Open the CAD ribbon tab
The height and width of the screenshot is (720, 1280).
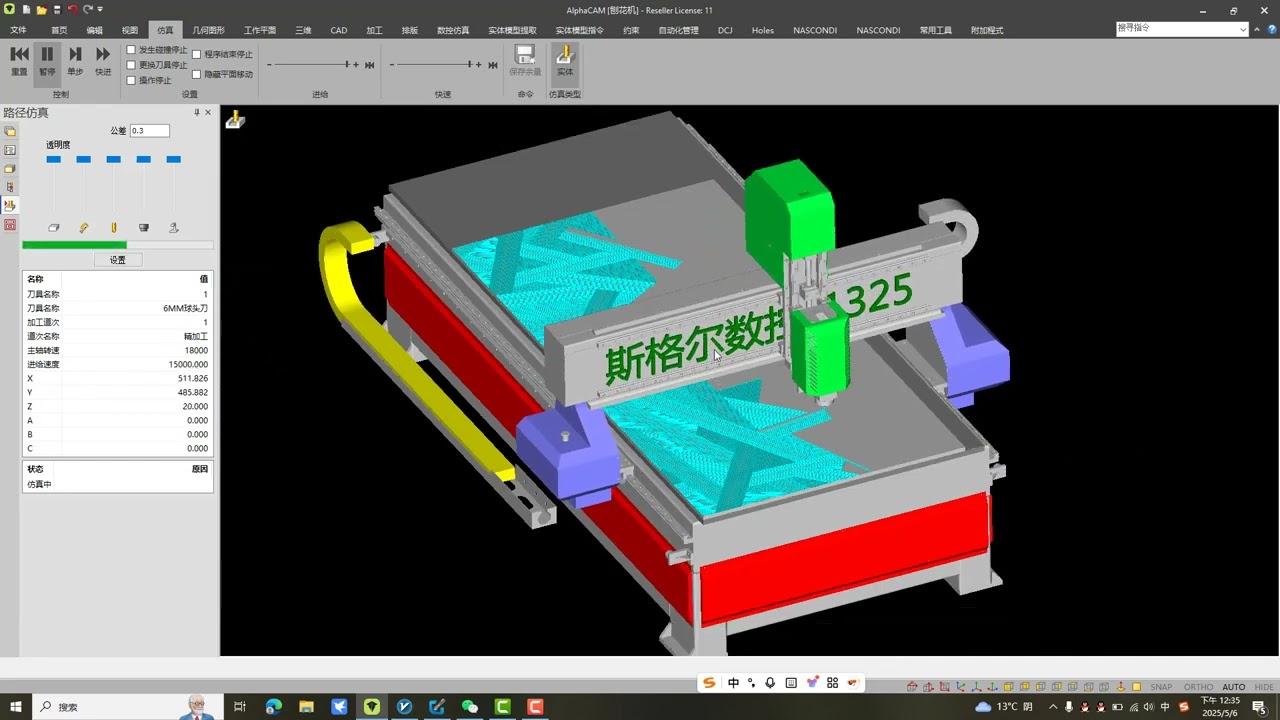pyautogui.click(x=339, y=30)
